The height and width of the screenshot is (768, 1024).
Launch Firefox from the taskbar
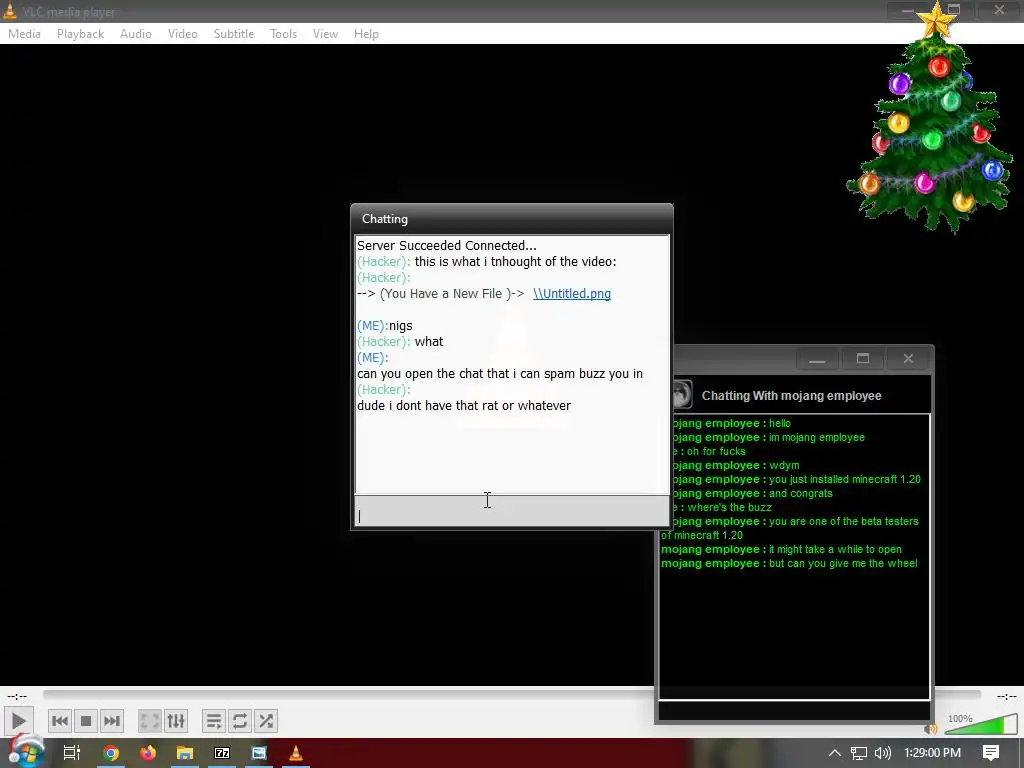coord(148,753)
